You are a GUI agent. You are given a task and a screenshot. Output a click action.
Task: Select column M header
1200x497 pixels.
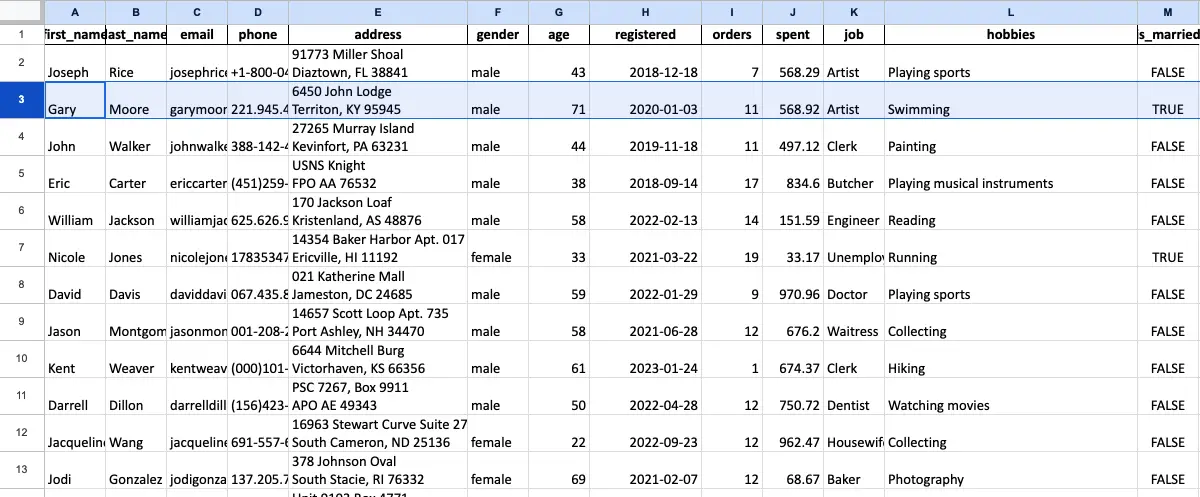coord(1168,12)
